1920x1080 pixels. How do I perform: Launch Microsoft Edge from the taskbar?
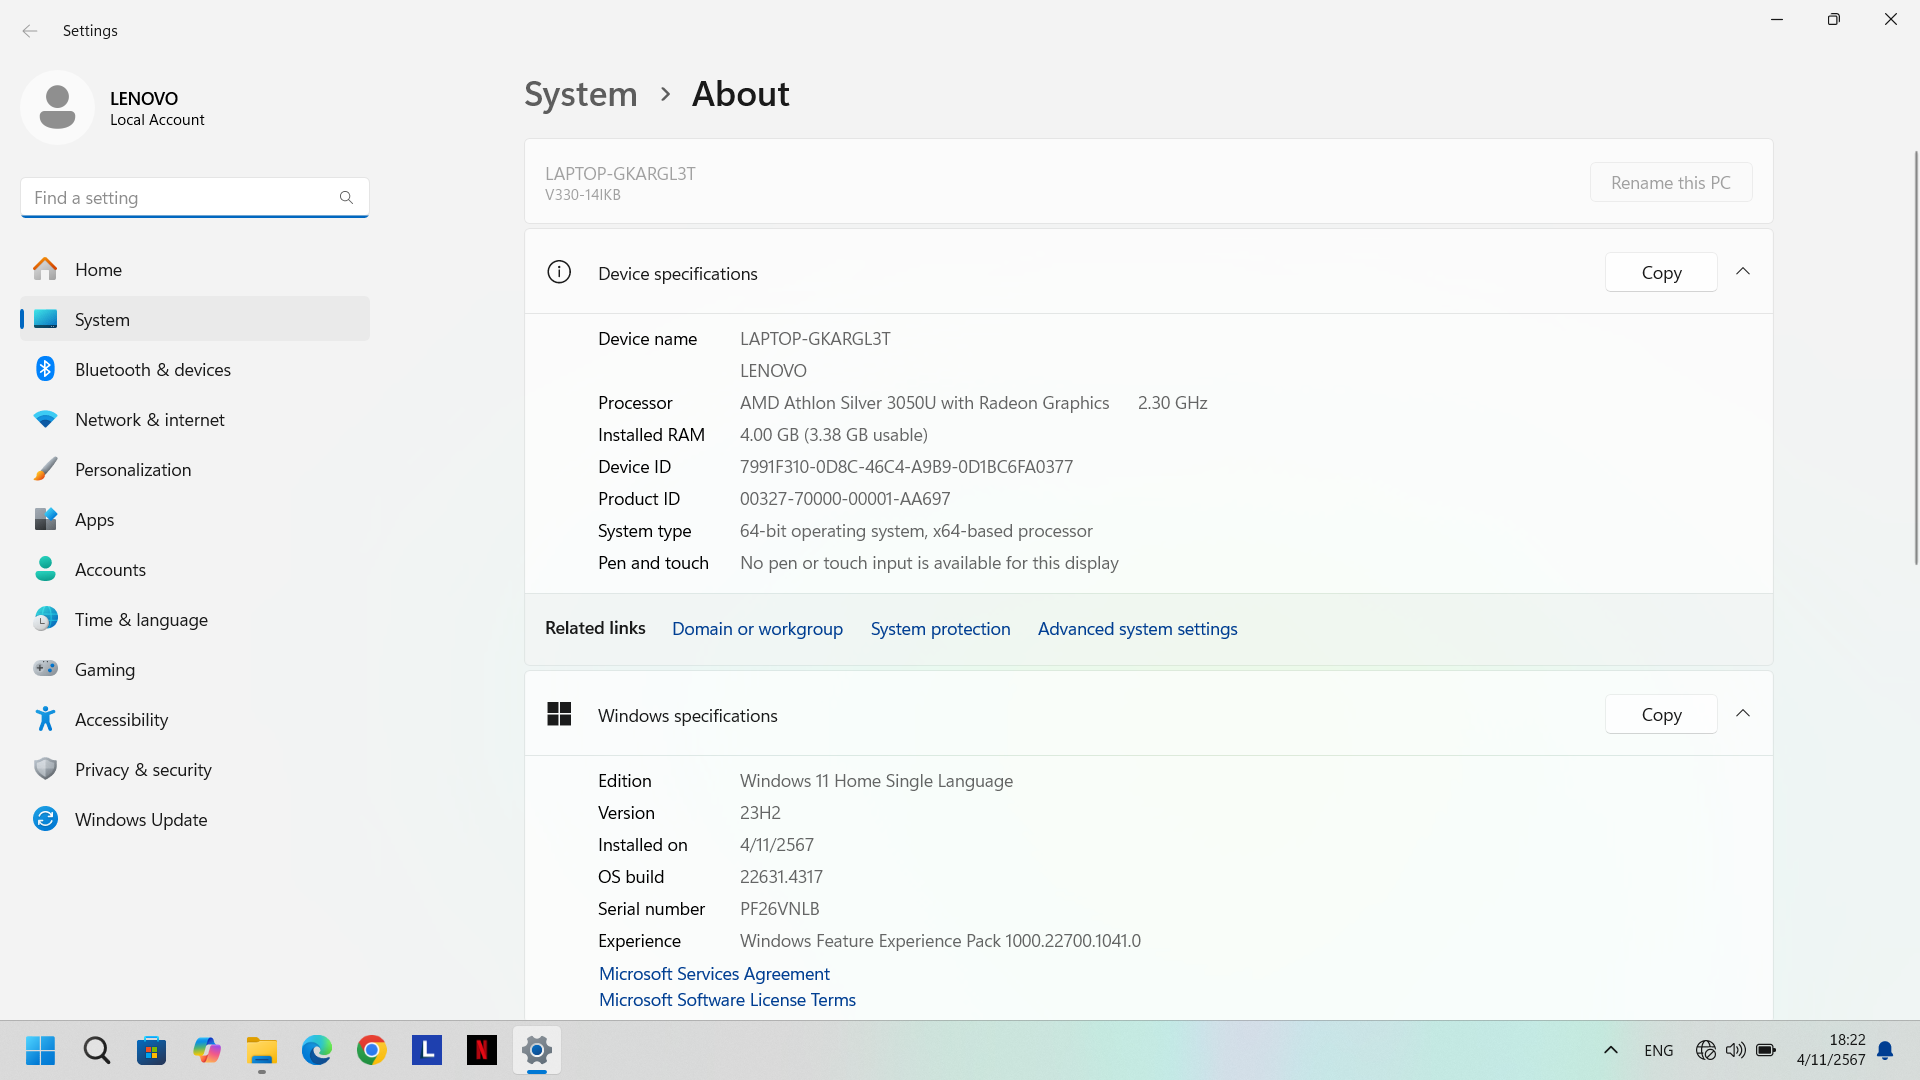(317, 1050)
